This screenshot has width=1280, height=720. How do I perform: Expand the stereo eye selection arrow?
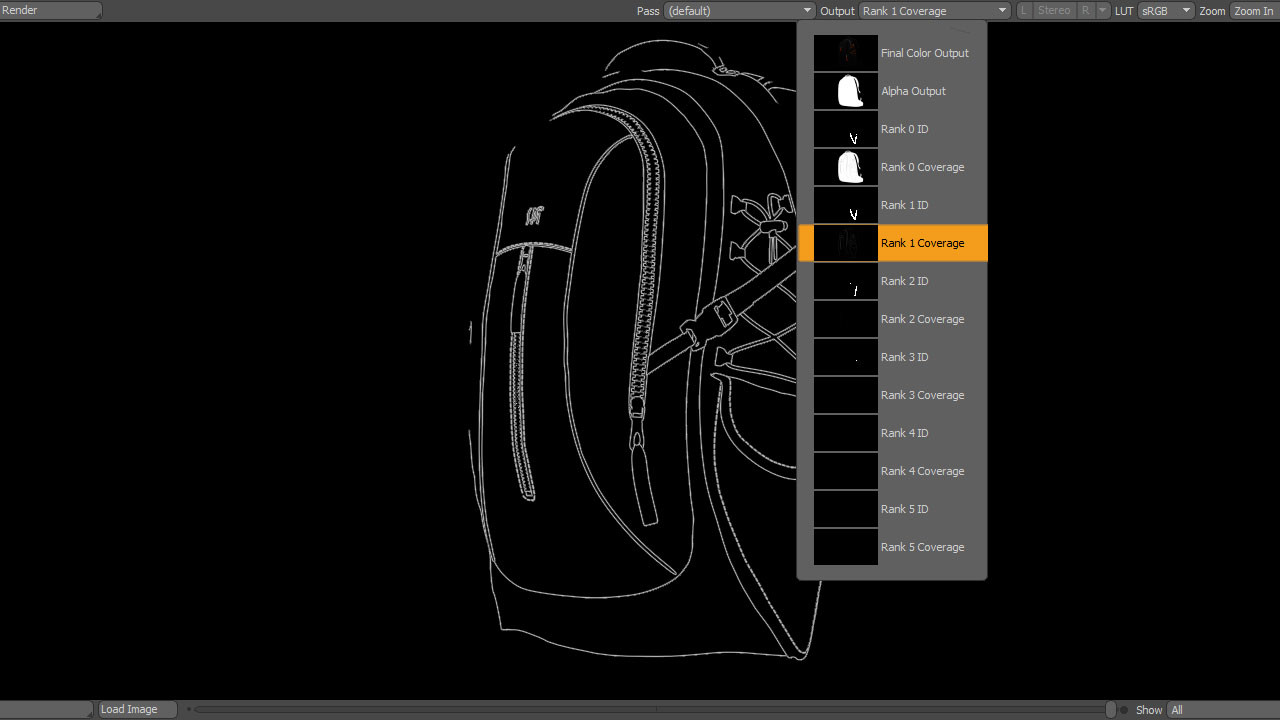click(1103, 10)
